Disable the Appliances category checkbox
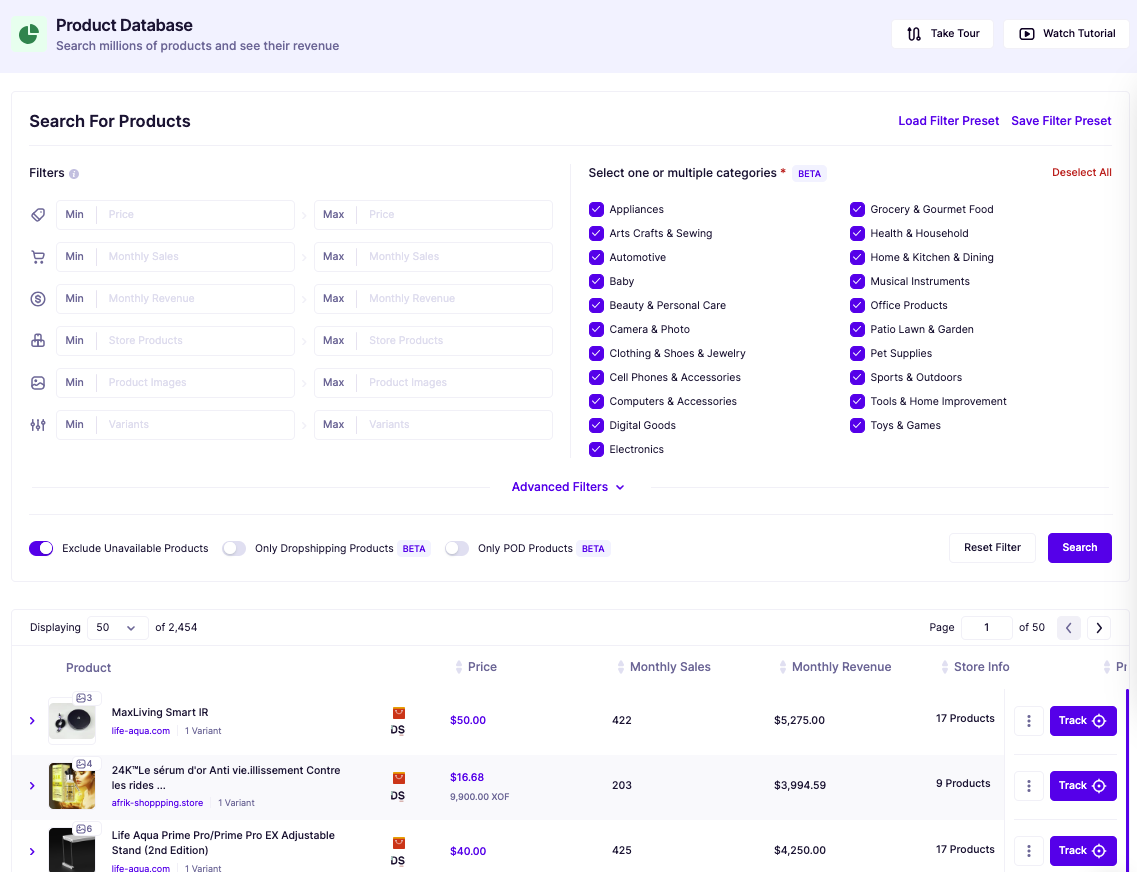The width and height of the screenshot is (1137, 872). pos(597,209)
